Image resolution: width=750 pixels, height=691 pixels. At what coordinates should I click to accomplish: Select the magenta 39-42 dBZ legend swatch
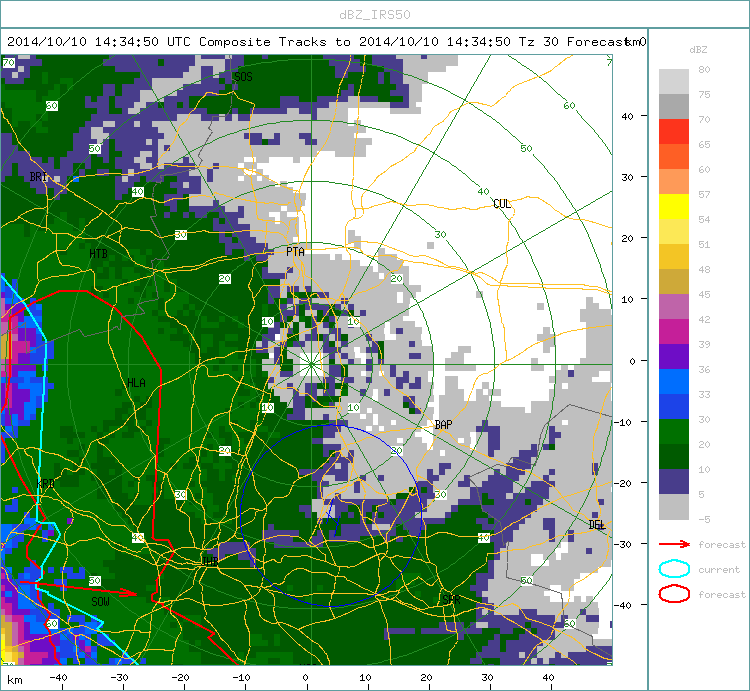(673, 331)
